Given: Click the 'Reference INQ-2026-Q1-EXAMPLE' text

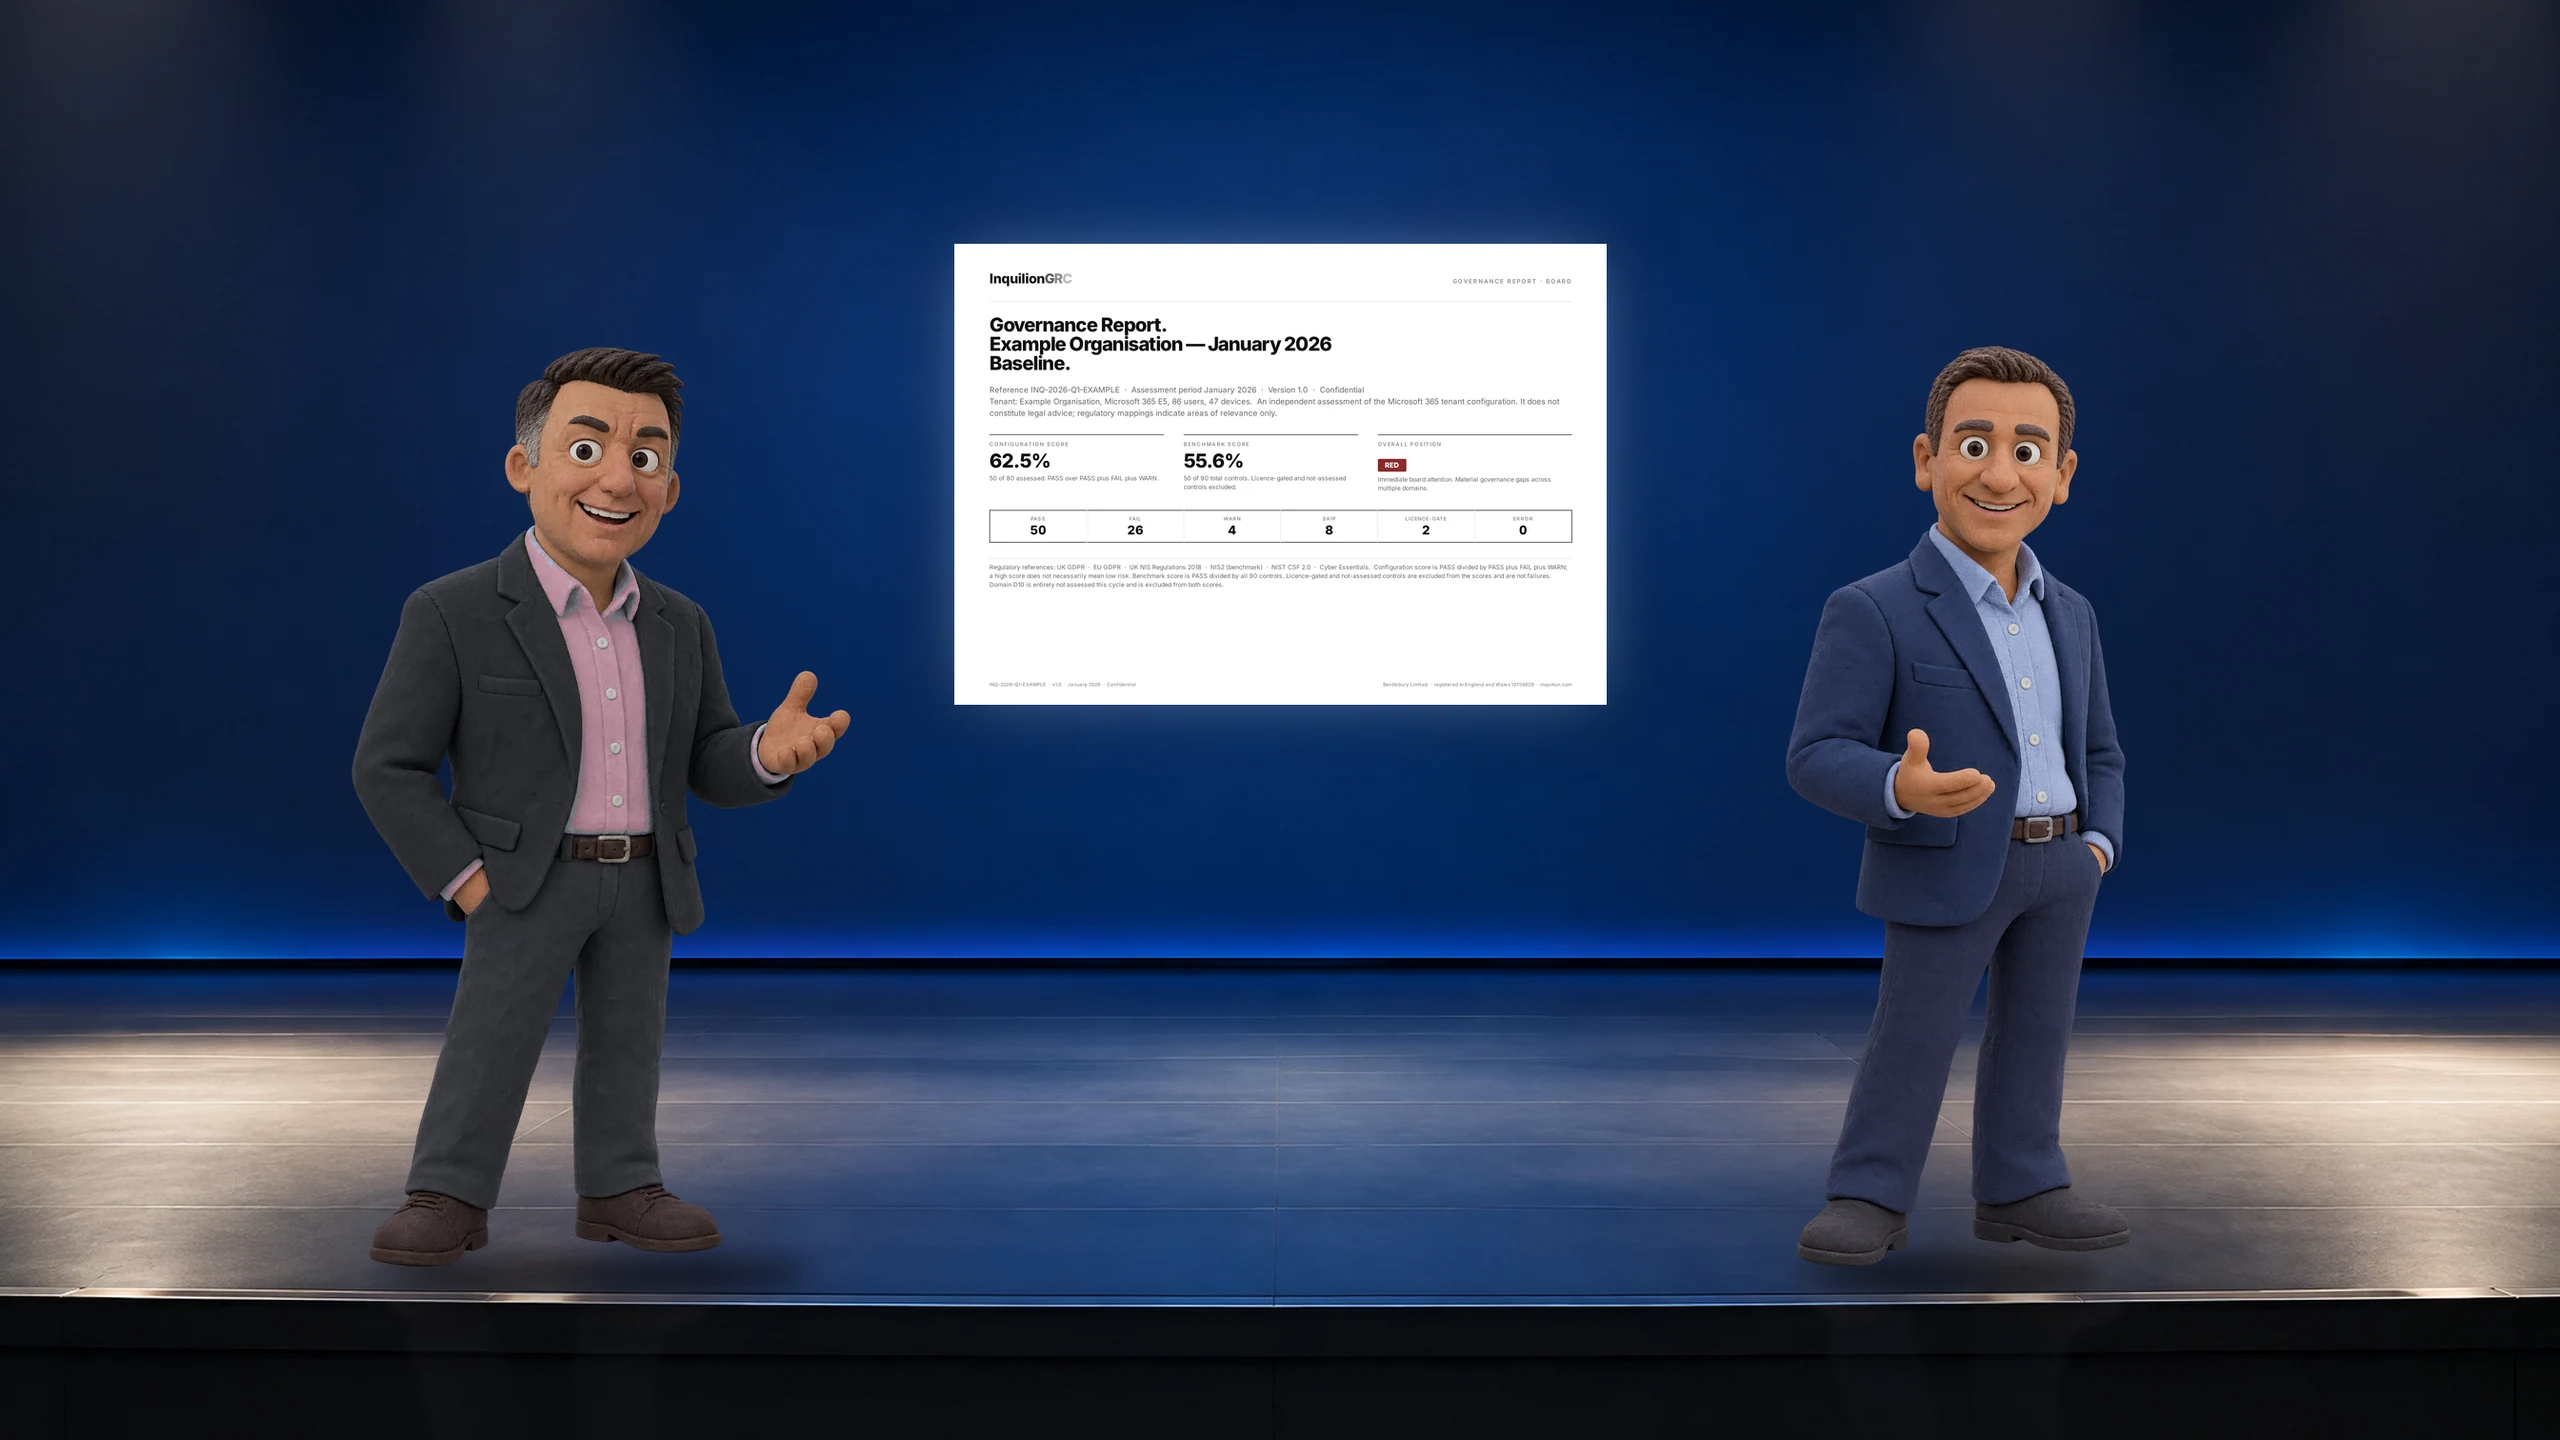Looking at the screenshot, I should [x=1054, y=390].
